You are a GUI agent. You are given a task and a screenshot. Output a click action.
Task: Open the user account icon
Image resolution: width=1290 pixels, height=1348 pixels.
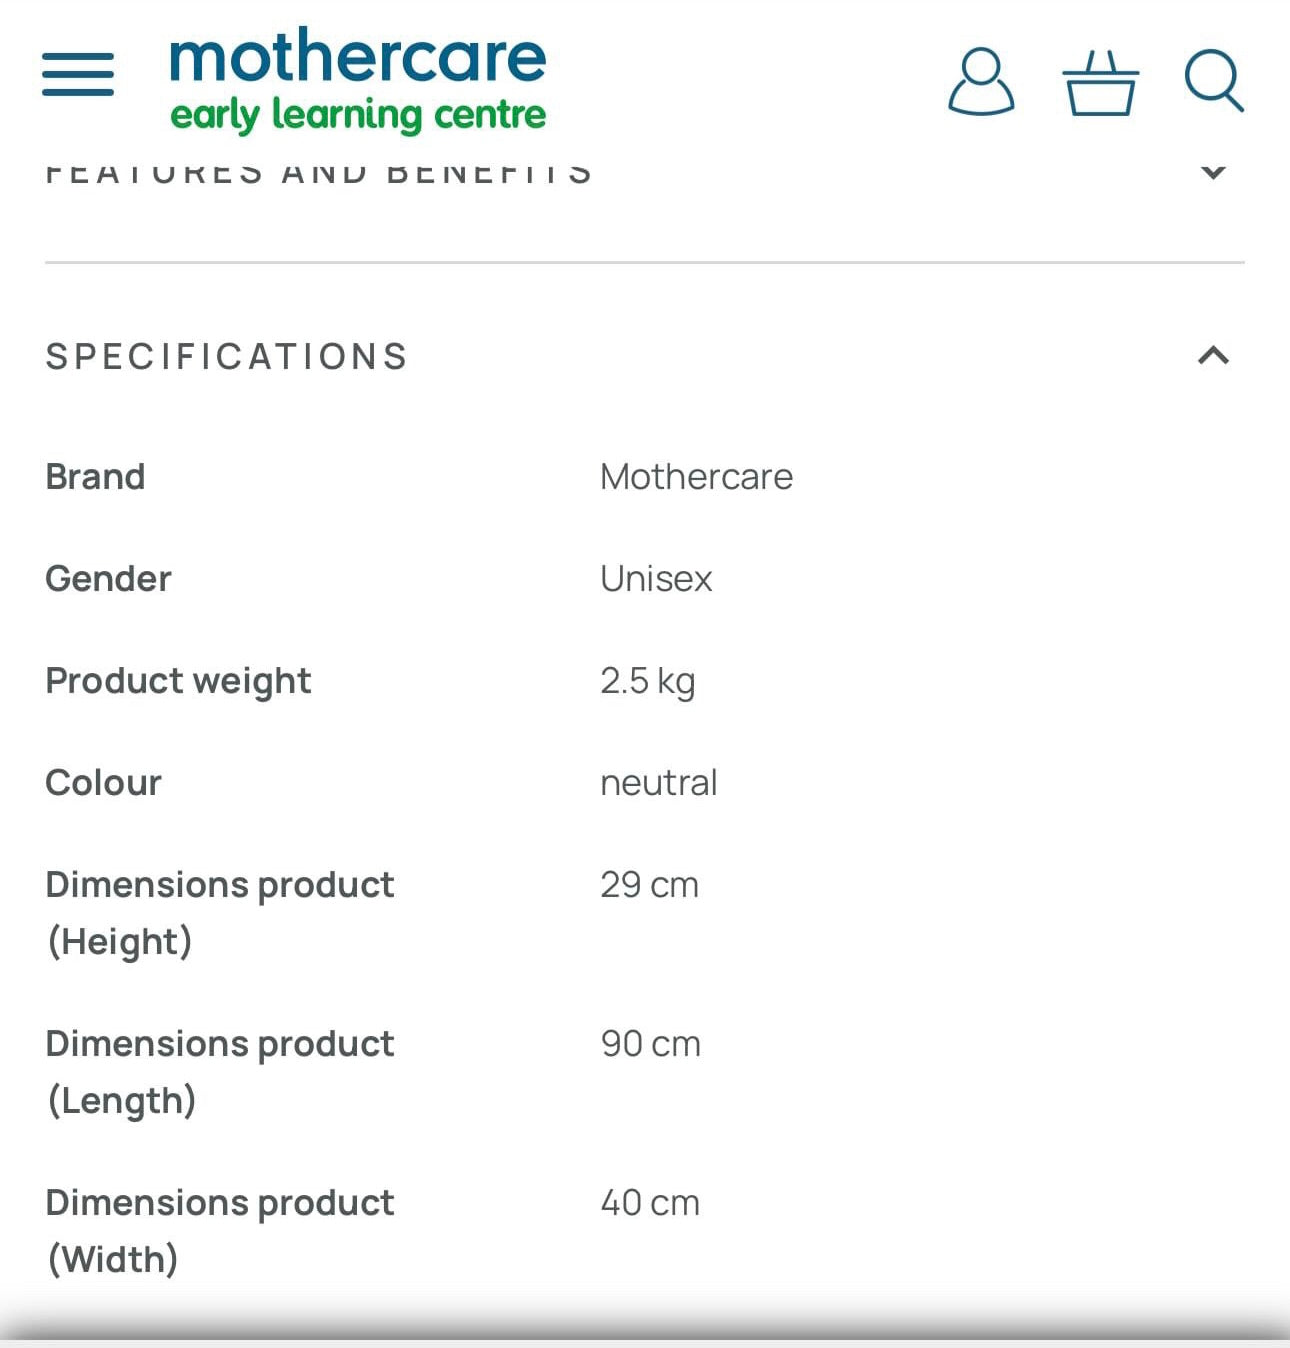pos(981,81)
